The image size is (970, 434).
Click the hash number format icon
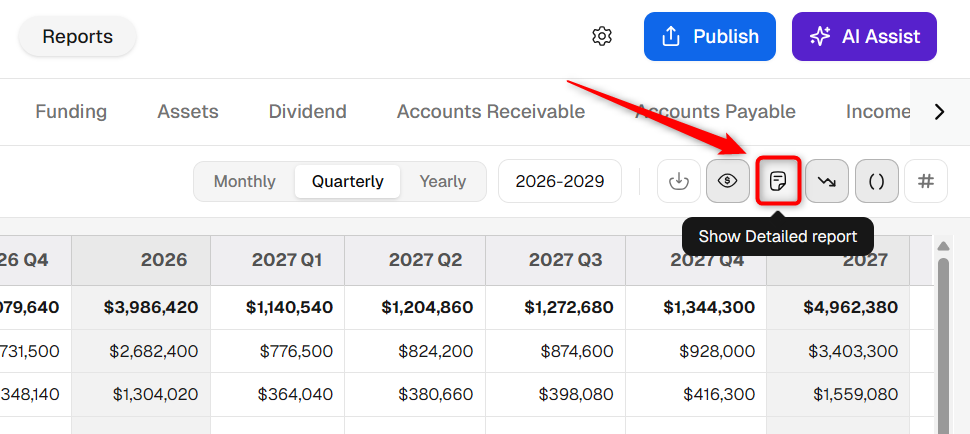click(x=926, y=181)
